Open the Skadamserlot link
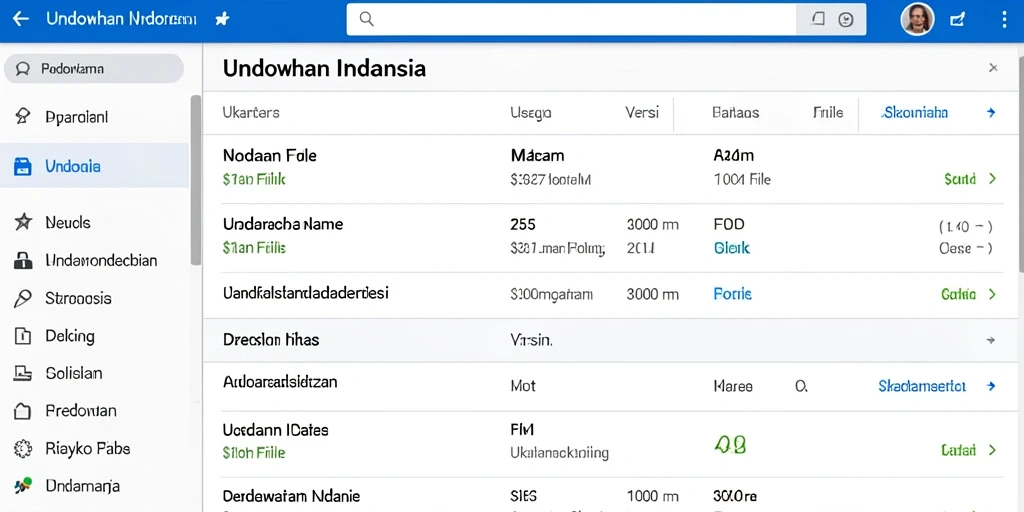The height and width of the screenshot is (512, 1024). [922, 386]
